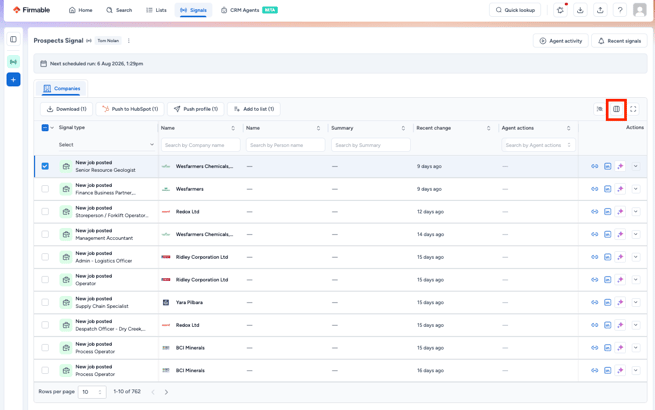Click Add to list (1) button
The image size is (655, 410).
click(254, 109)
